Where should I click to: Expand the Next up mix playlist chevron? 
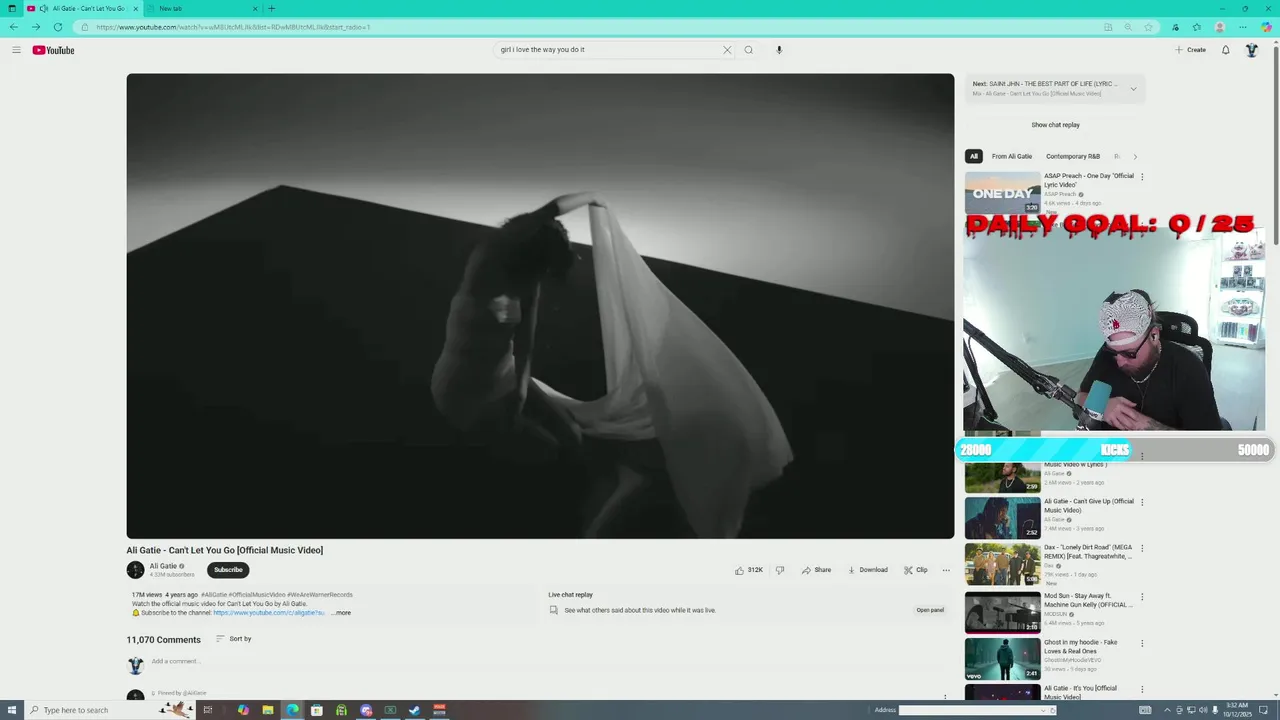1133,89
